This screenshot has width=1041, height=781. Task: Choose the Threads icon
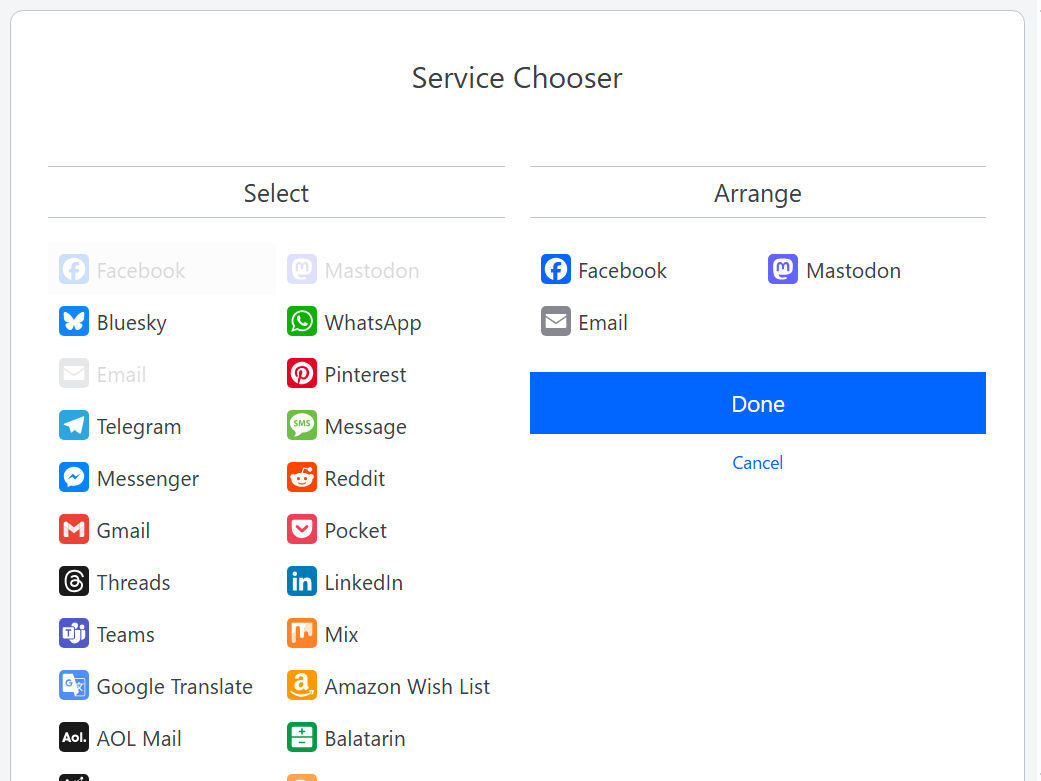click(74, 582)
